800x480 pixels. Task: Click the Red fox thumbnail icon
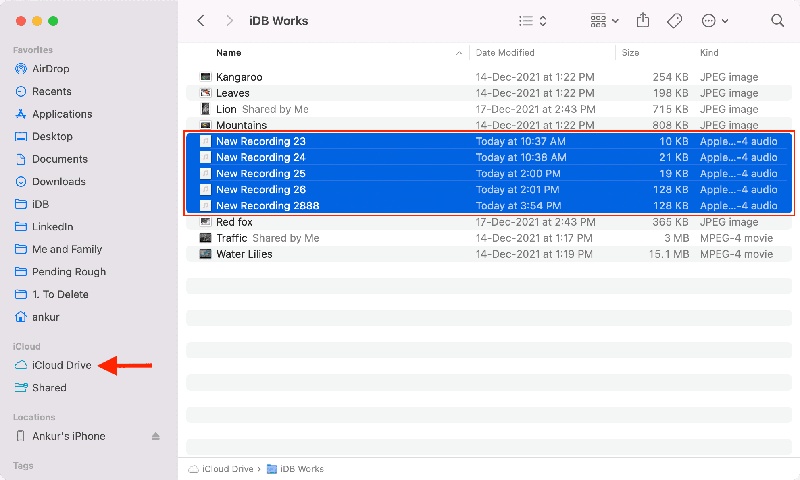[x=205, y=222]
